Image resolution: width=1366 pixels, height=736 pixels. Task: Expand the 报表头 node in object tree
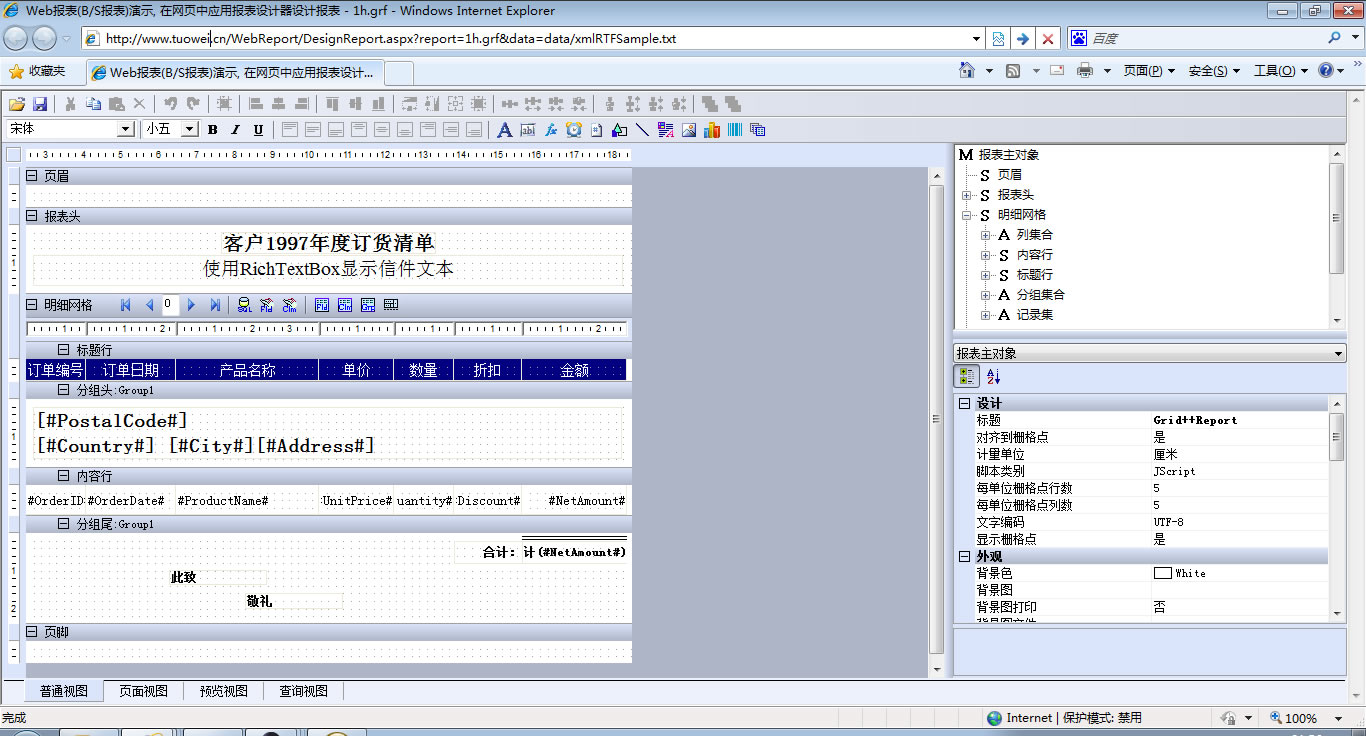[967, 195]
